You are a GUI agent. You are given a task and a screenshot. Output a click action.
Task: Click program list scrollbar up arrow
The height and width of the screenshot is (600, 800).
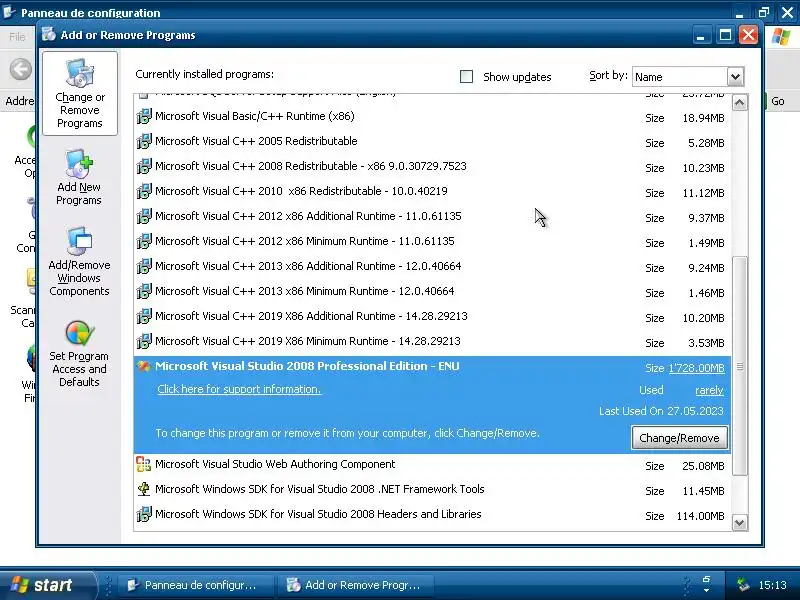point(739,103)
